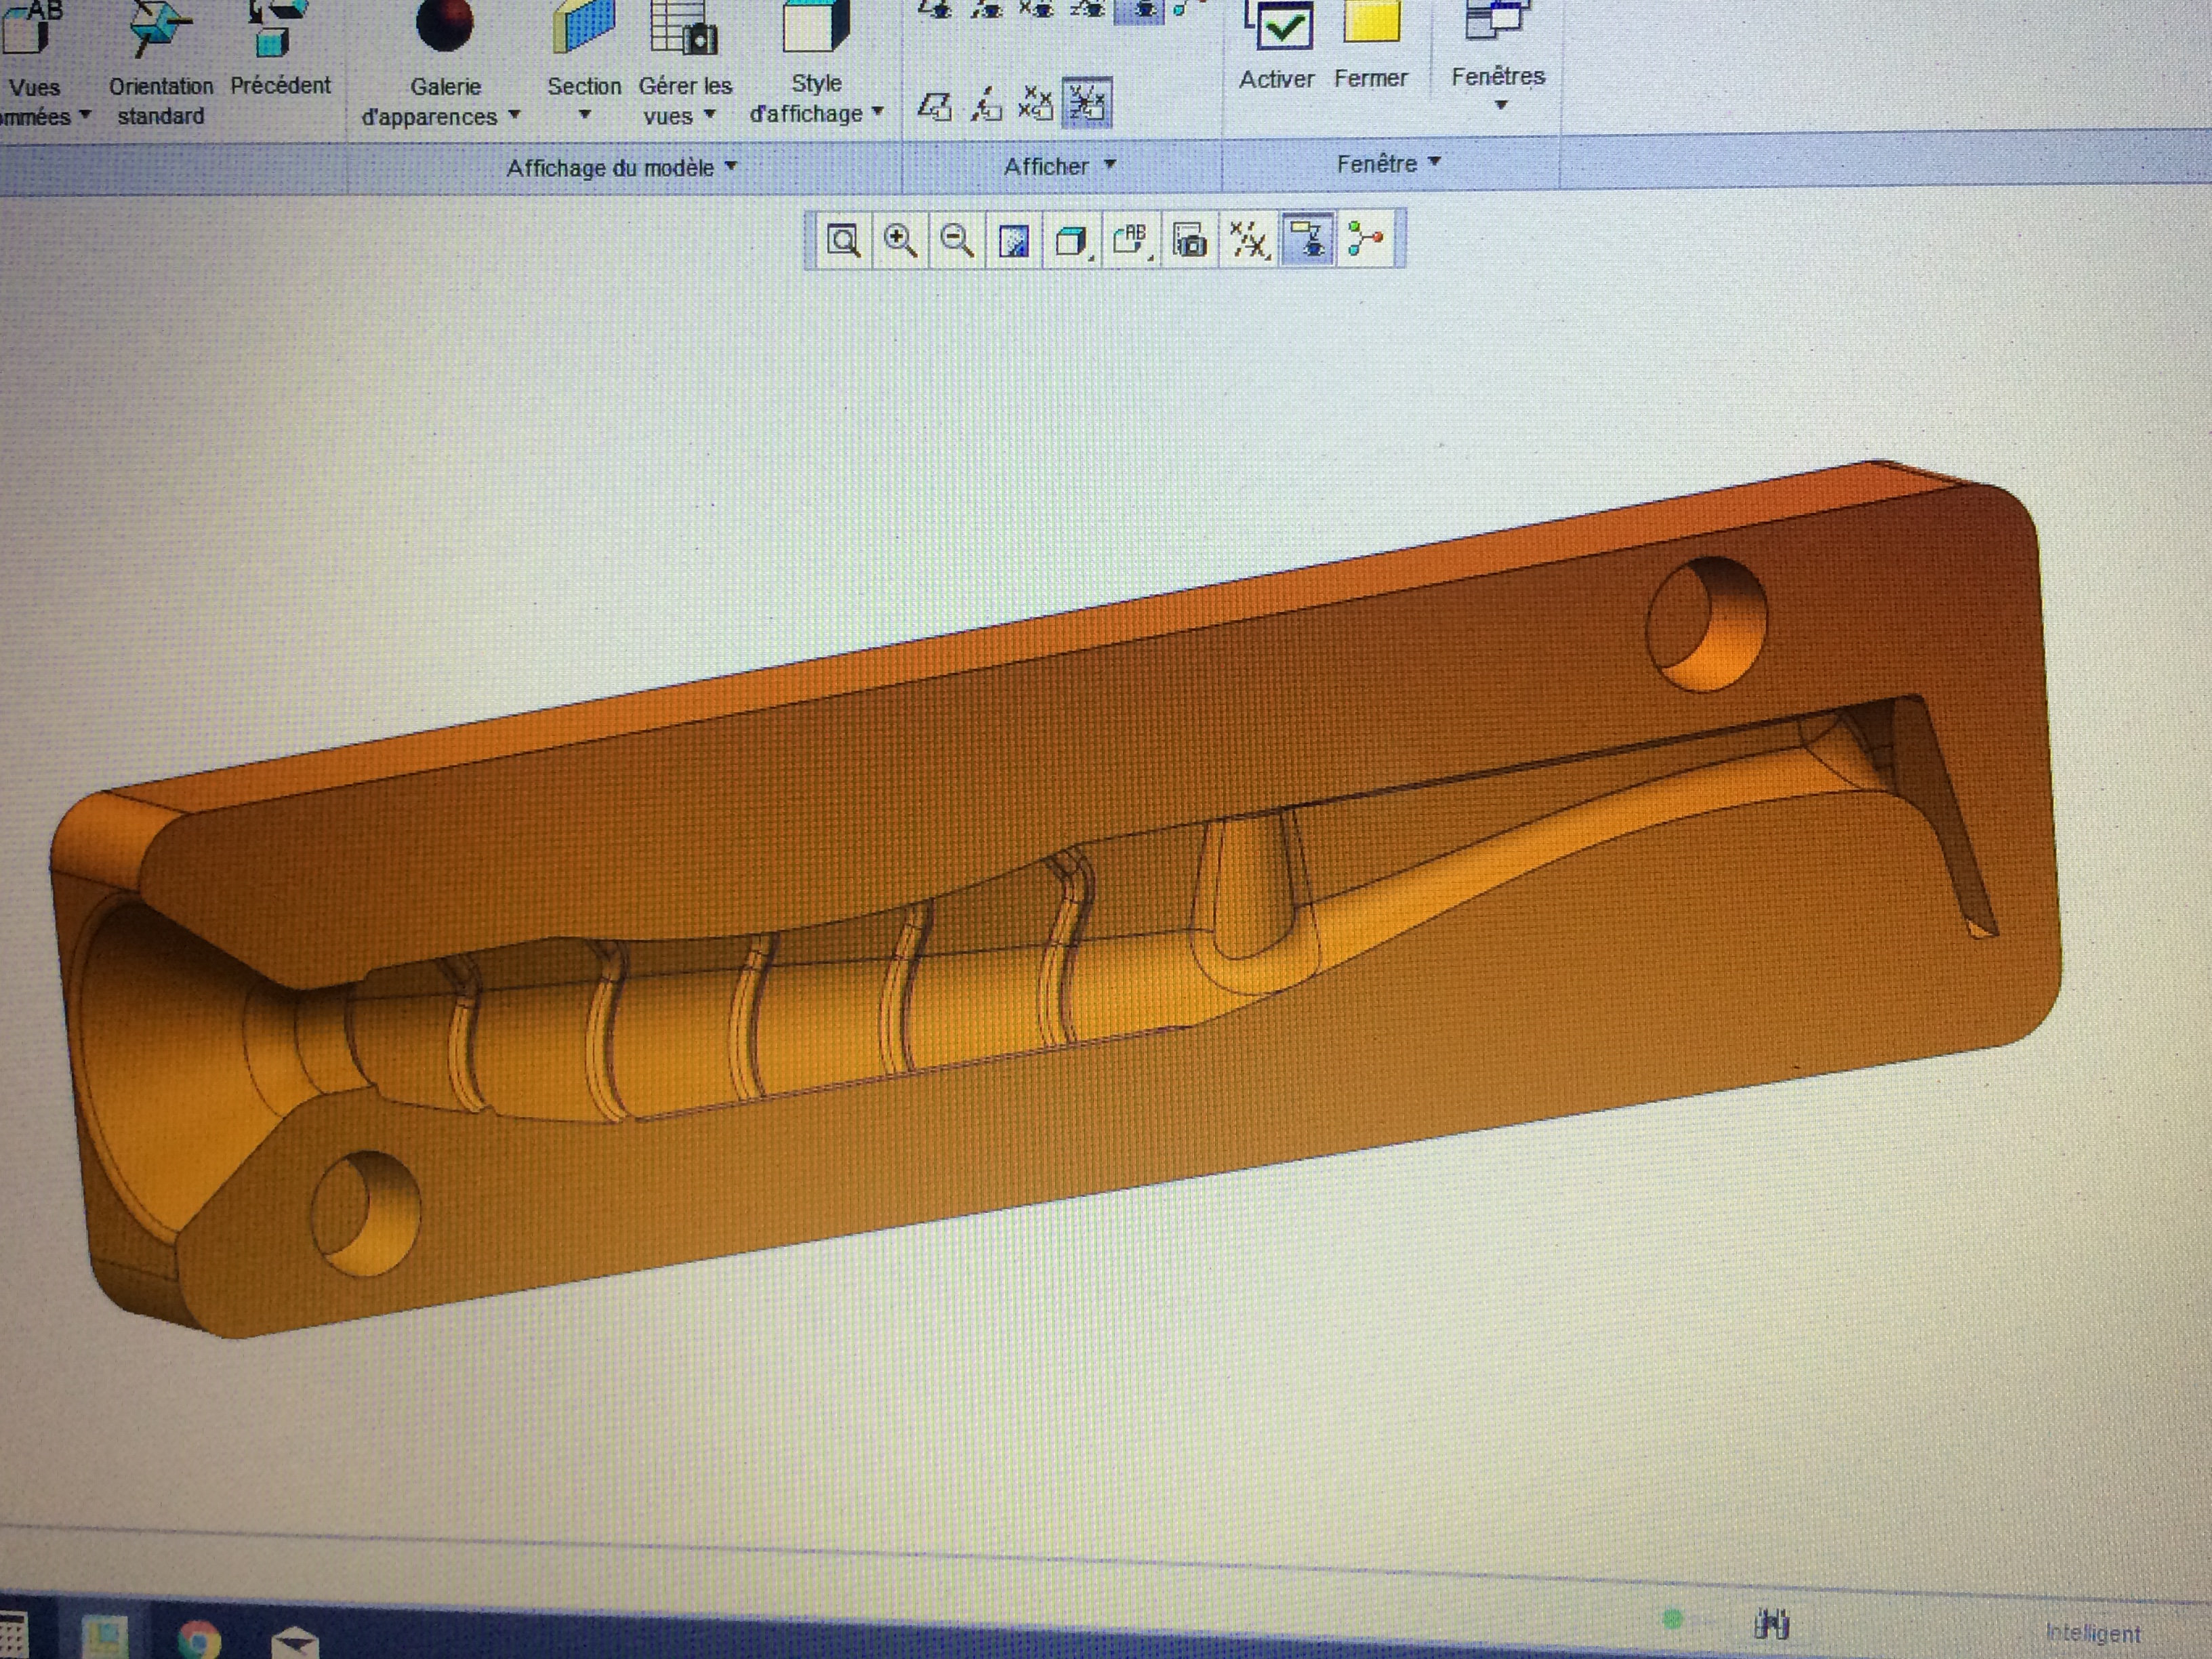
Task: Open the view manager camera icon
Action: pyautogui.click(x=1189, y=241)
